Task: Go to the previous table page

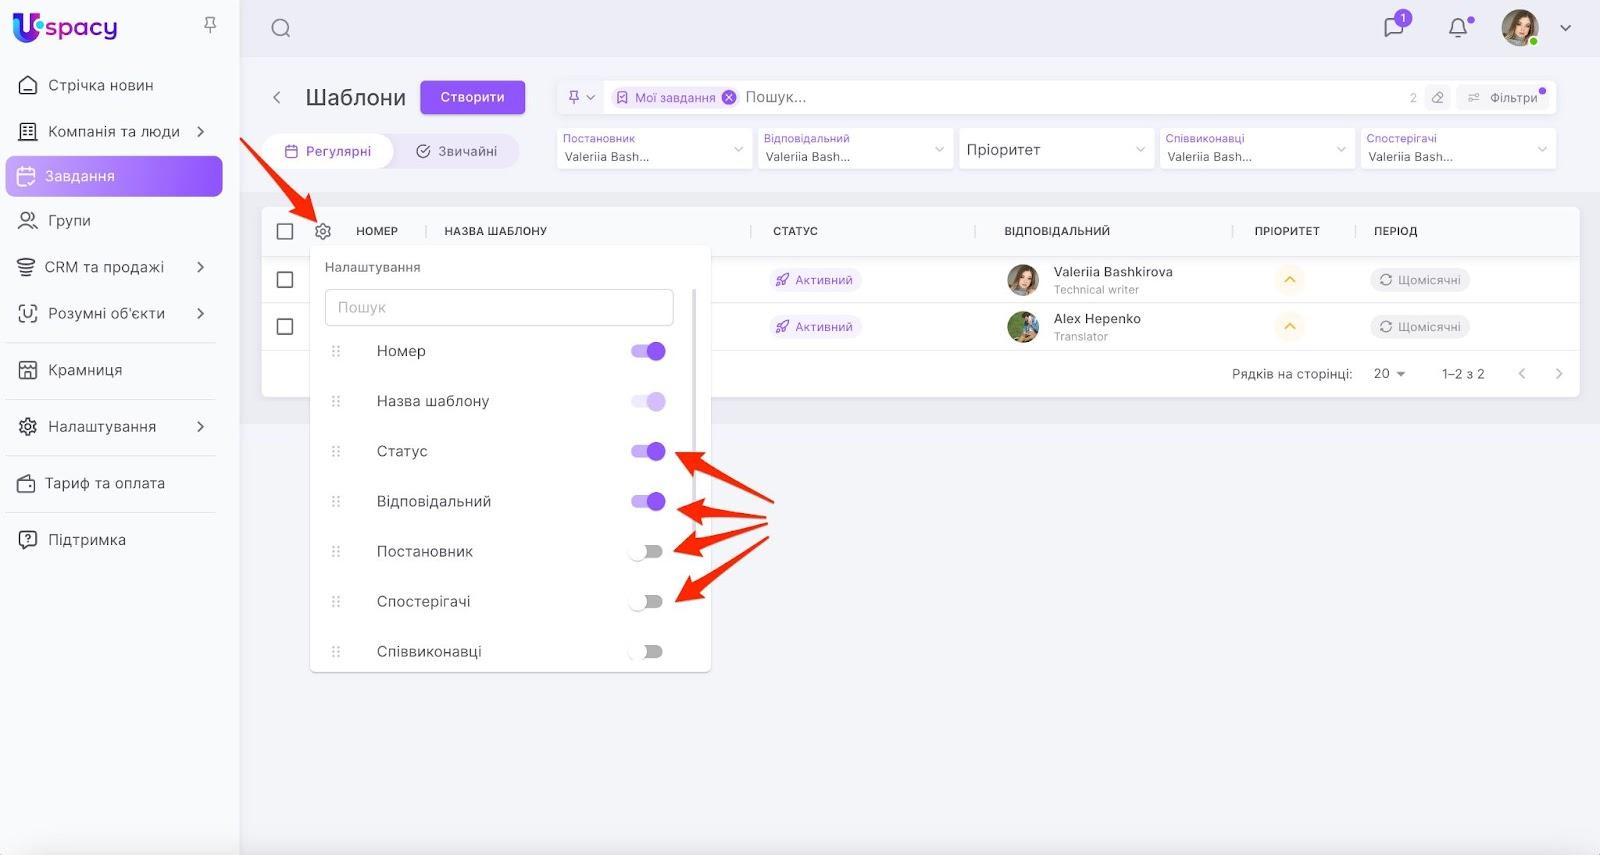Action: (x=1522, y=374)
